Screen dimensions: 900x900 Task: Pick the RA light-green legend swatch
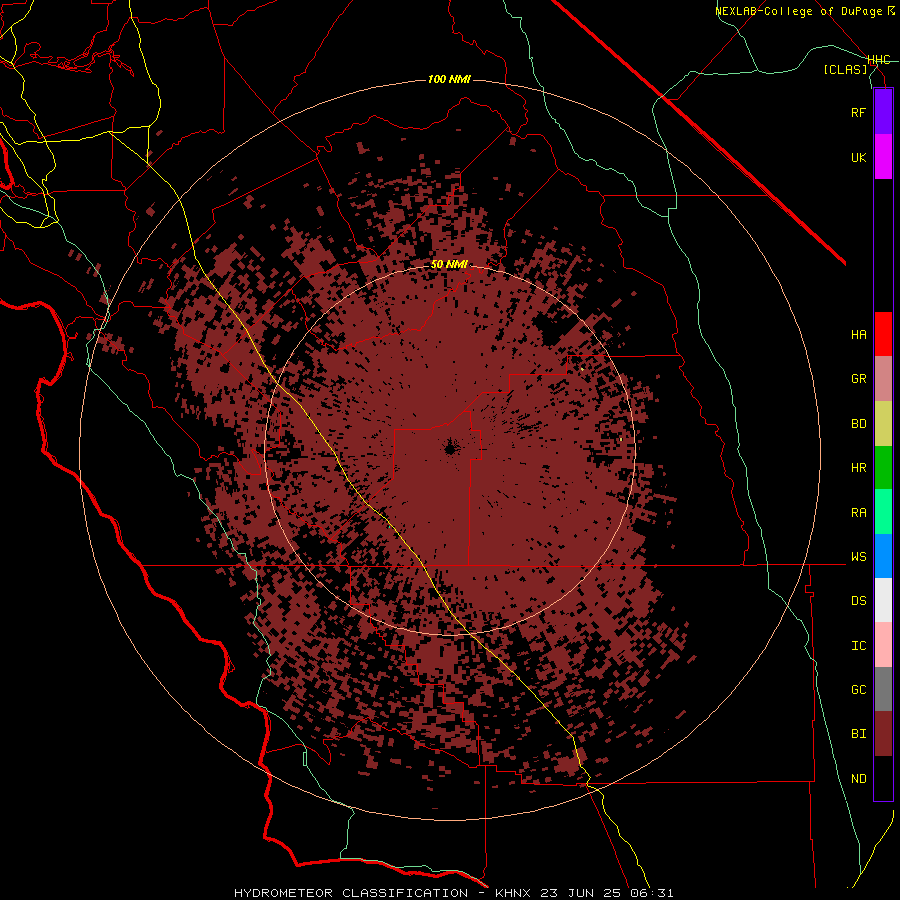883,512
